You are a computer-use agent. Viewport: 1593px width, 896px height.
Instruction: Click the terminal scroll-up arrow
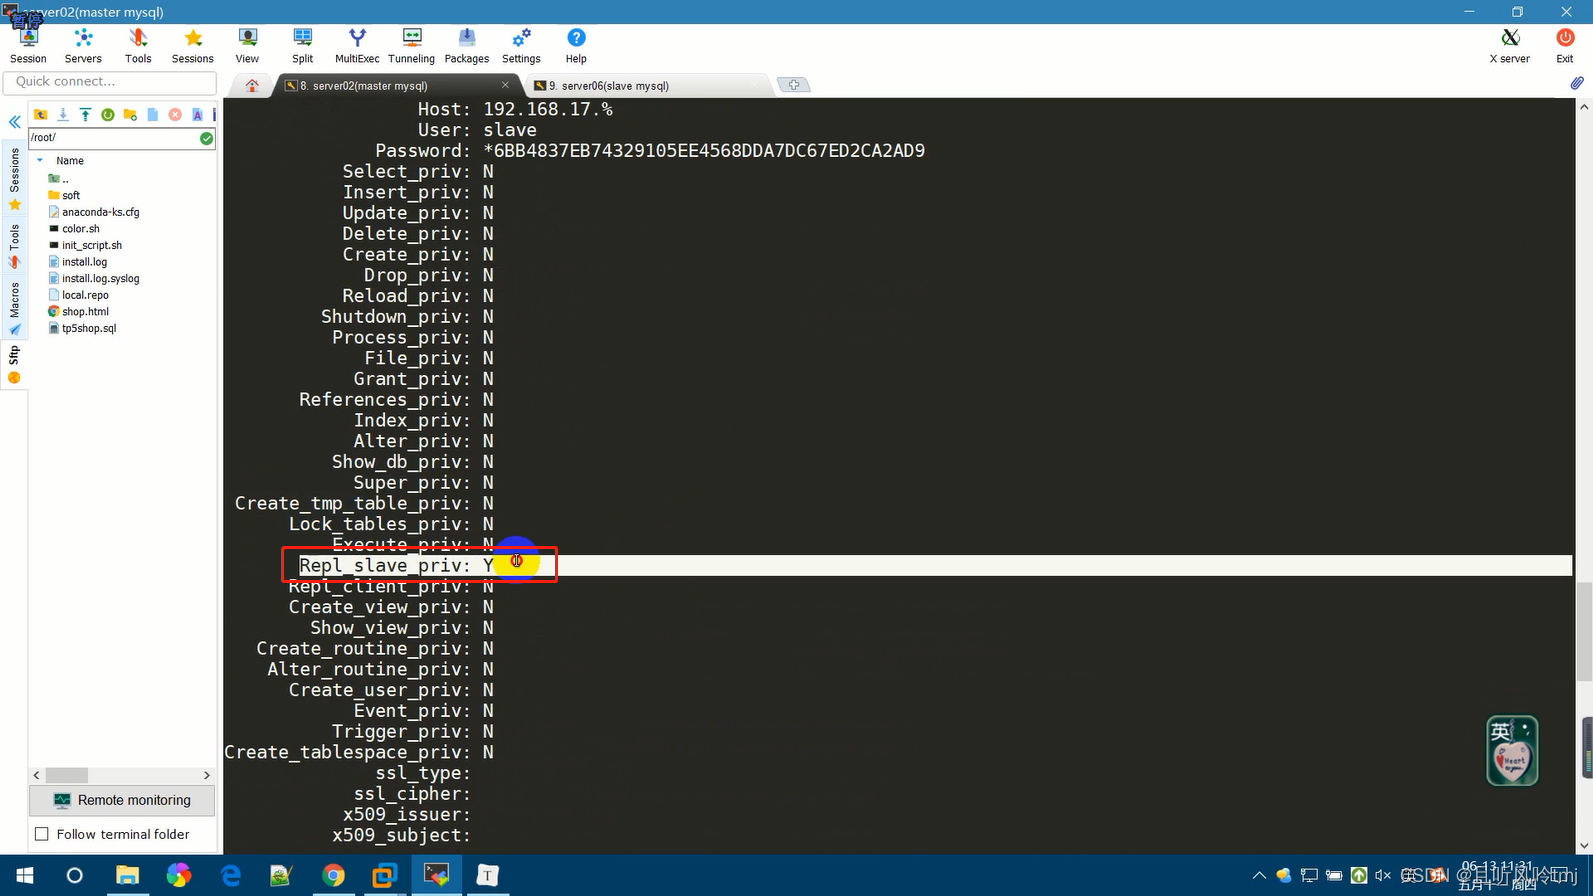click(1584, 107)
